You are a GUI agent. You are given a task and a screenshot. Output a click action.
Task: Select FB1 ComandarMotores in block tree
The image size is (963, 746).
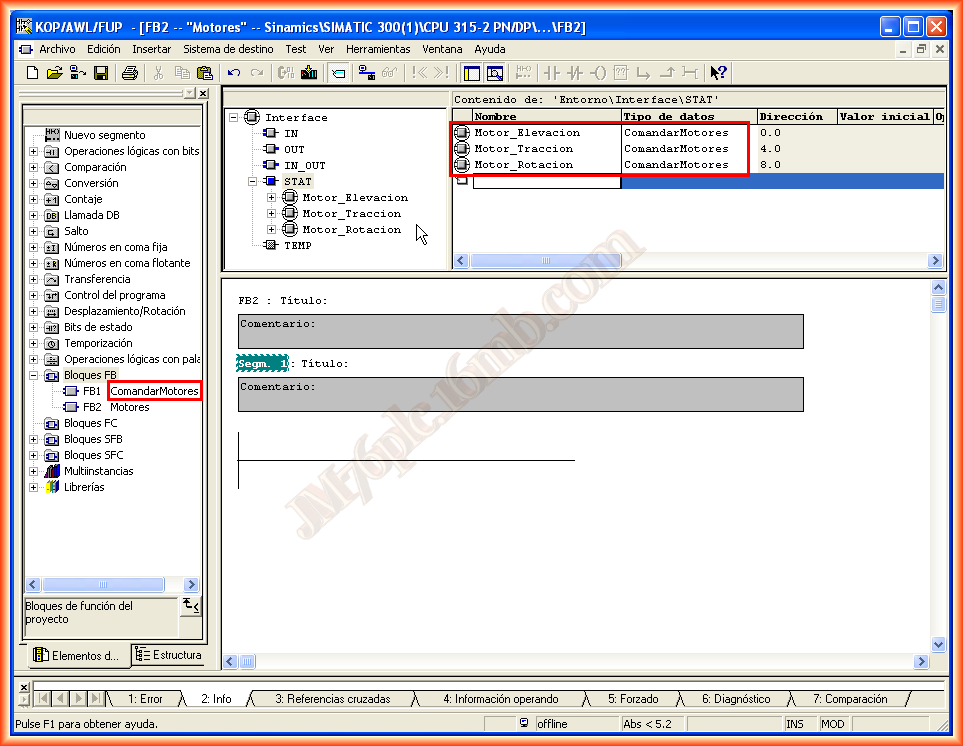[x=154, y=391]
